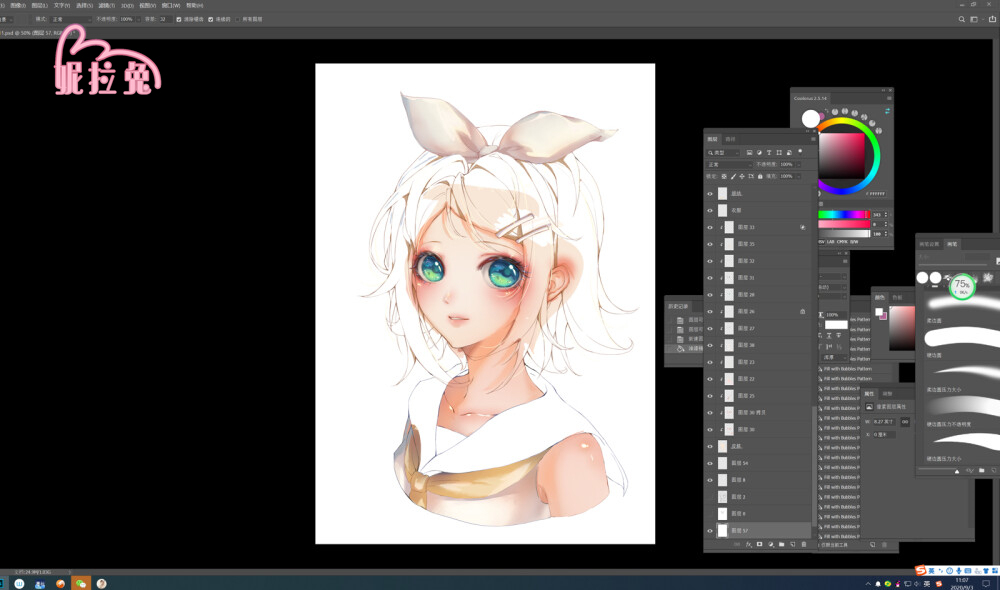Click foreground color swatch in 颜色 panel
This screenshot has height=590, width=1000.
point(879,311)
